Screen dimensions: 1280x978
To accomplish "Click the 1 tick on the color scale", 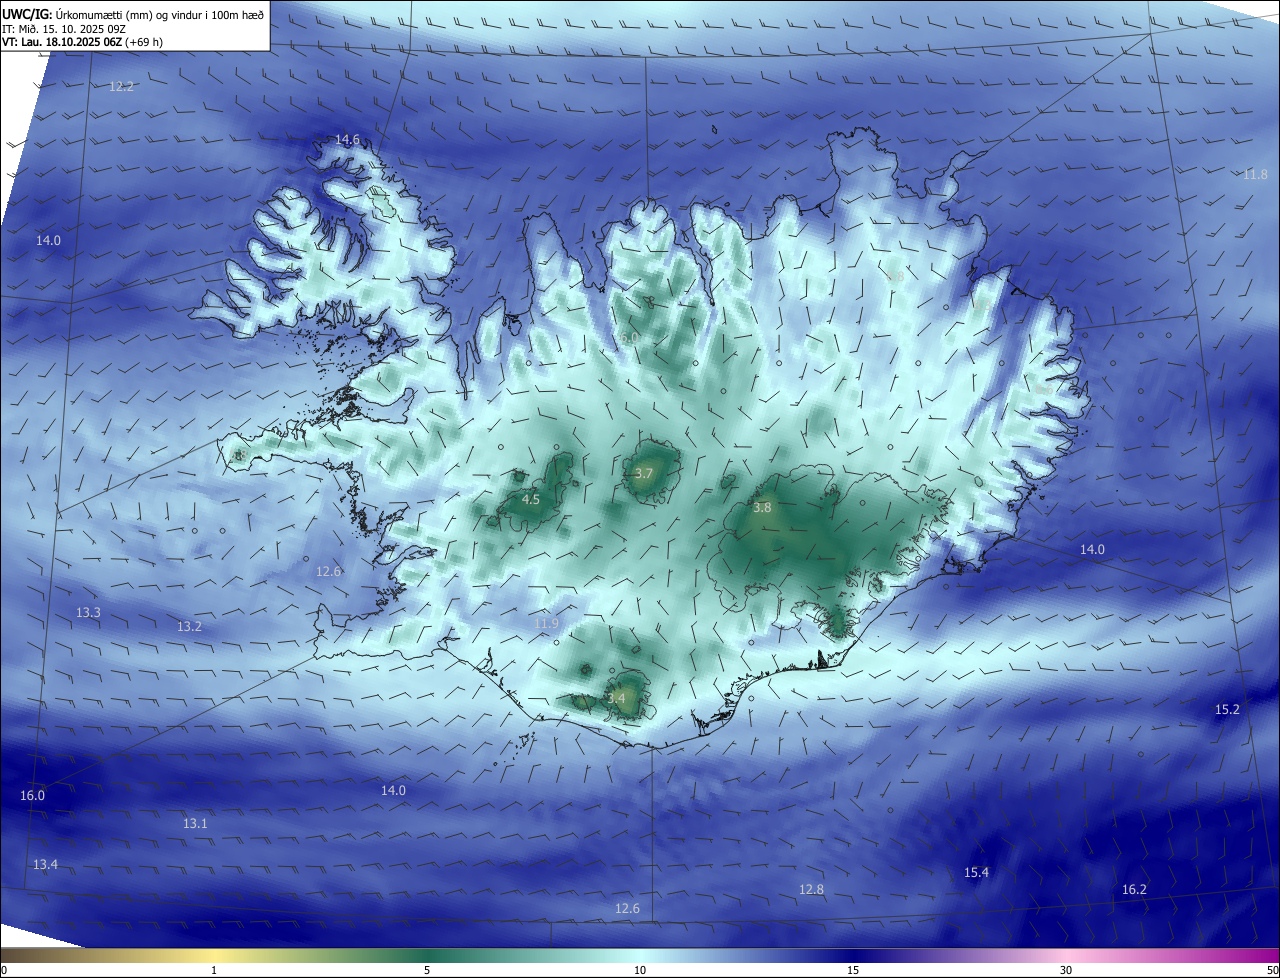I will (214, 970).
